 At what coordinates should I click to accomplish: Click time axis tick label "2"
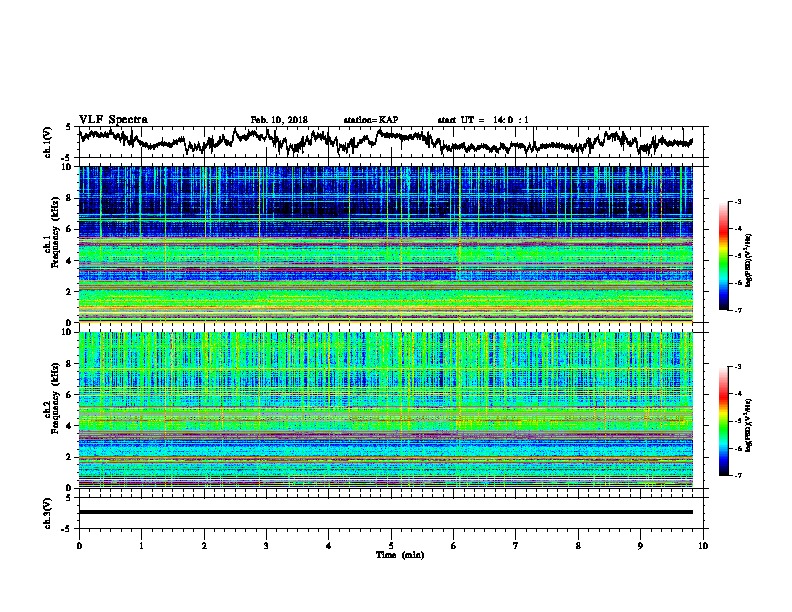[x=204, y=545]
